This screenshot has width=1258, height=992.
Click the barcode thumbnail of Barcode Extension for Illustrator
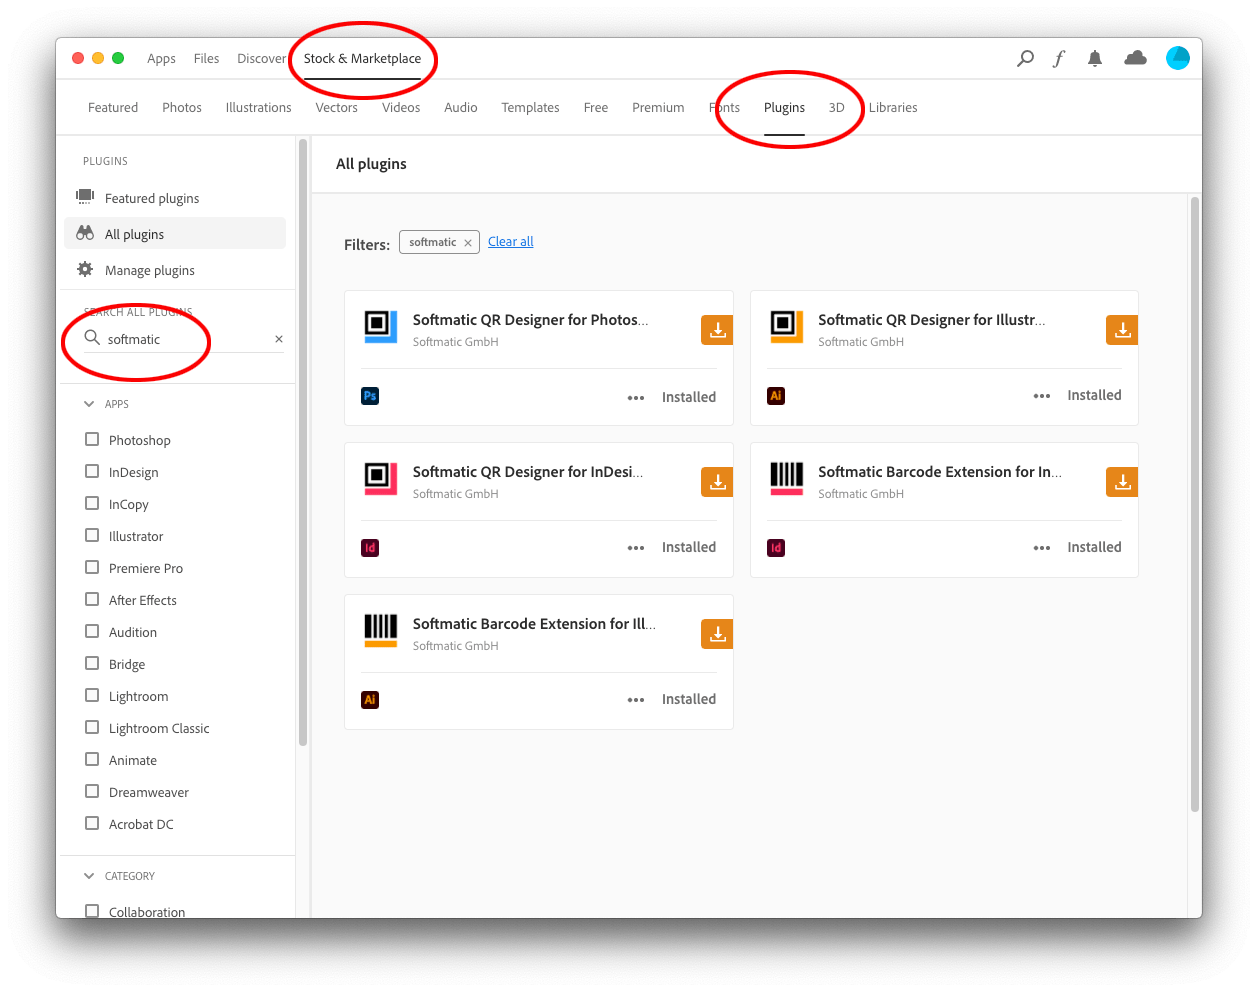381,630
